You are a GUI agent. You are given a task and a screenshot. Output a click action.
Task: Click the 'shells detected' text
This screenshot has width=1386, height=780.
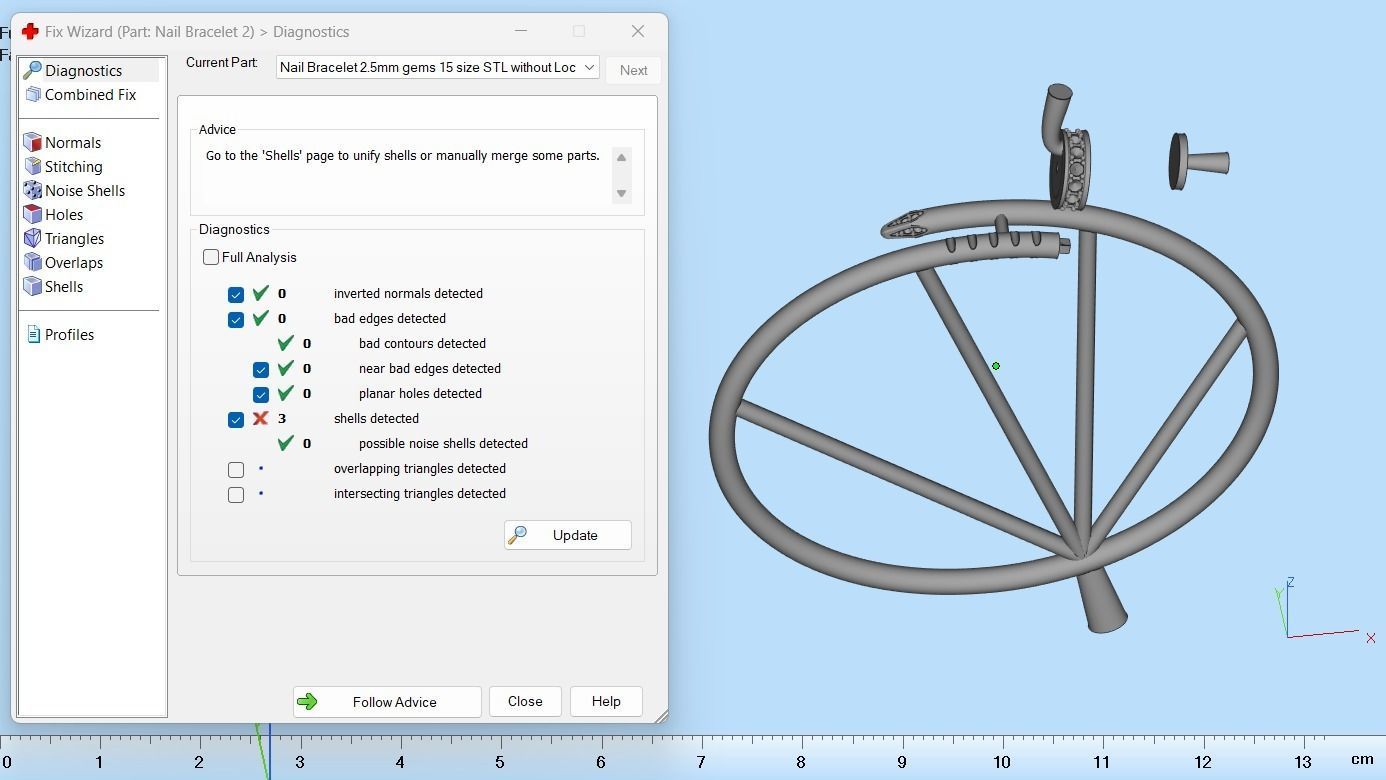(x=376, y=418)
